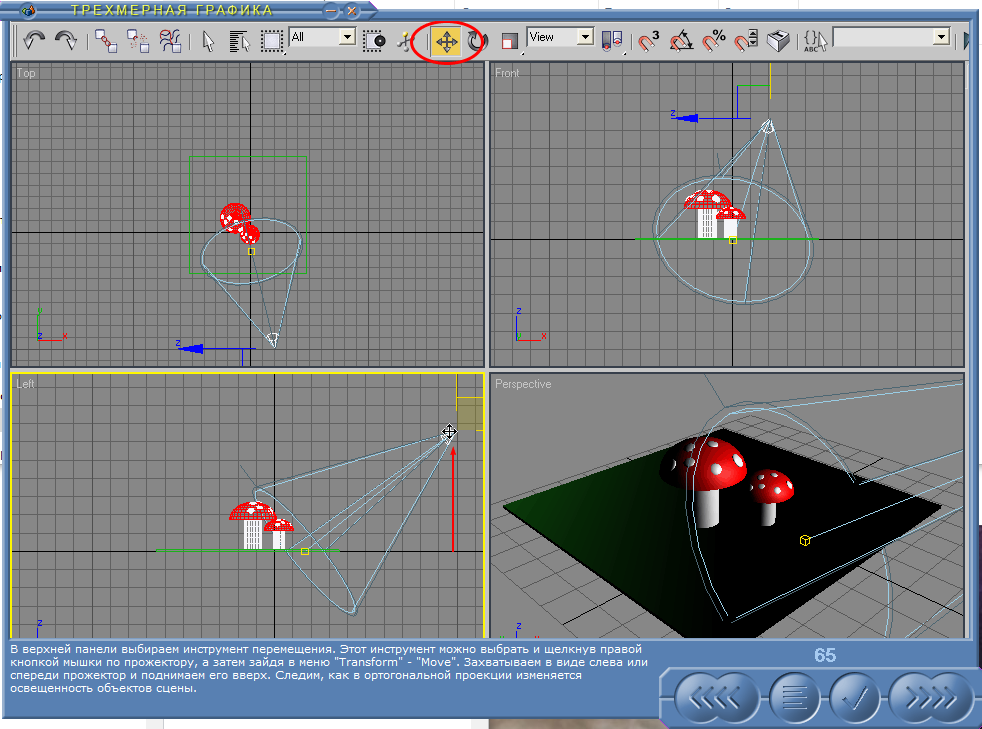
Task: Click the Rectangular Selection Region icon
Action: [272, 42]
